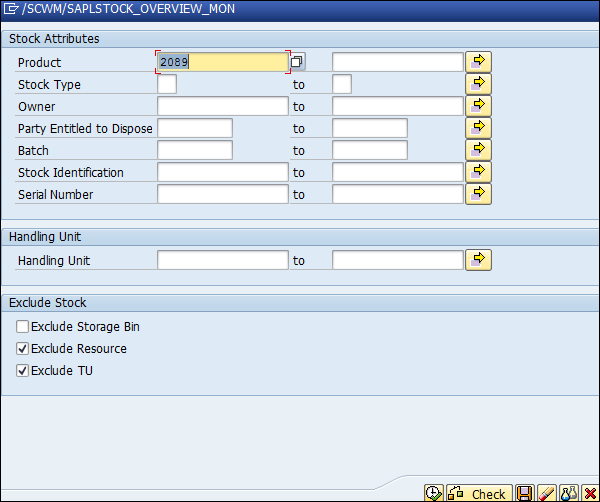Click the red X cancel icon
This screenshot has width=600, height=502.
point(589,493)
